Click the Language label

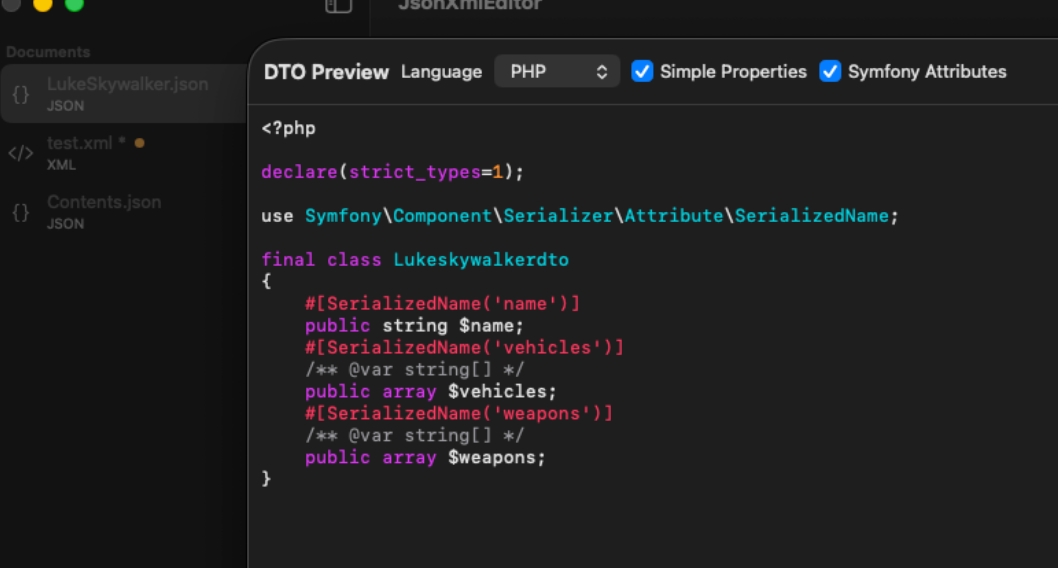pos(441,72)
